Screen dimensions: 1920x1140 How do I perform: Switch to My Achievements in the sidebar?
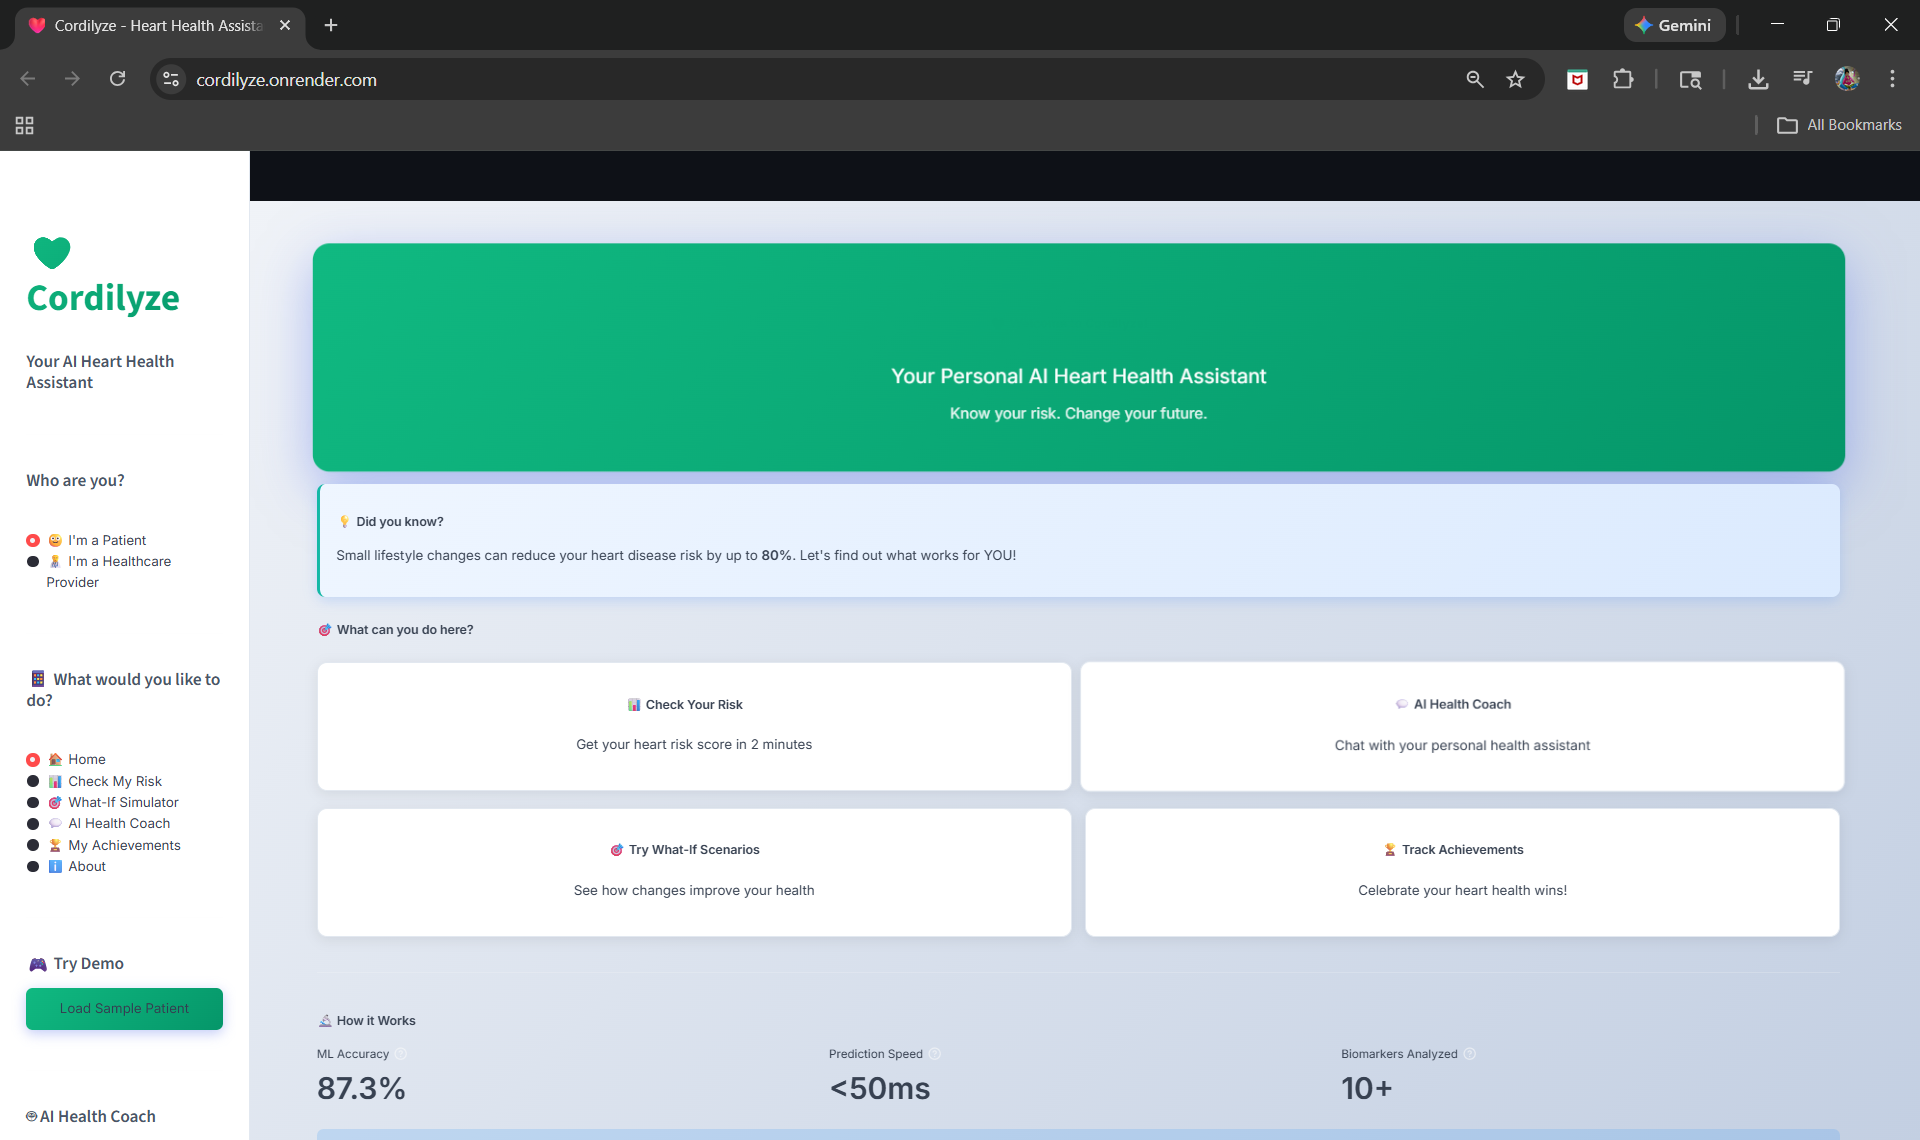point(33,846)
